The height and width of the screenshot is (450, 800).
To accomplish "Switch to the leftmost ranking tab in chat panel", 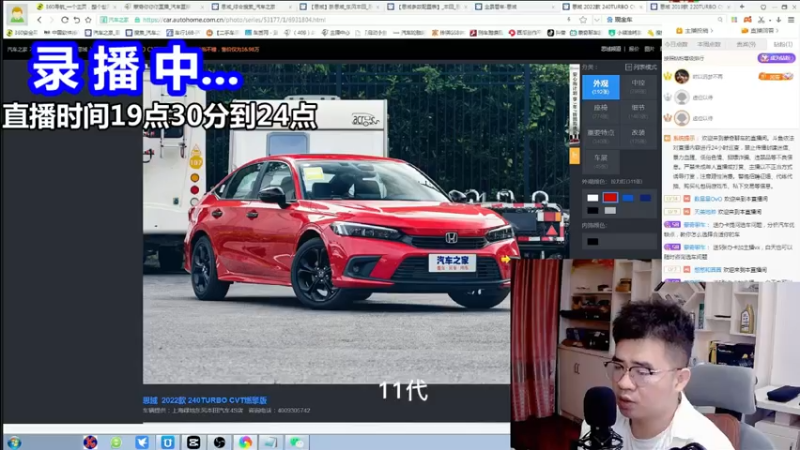I will [x=677, y=44].
